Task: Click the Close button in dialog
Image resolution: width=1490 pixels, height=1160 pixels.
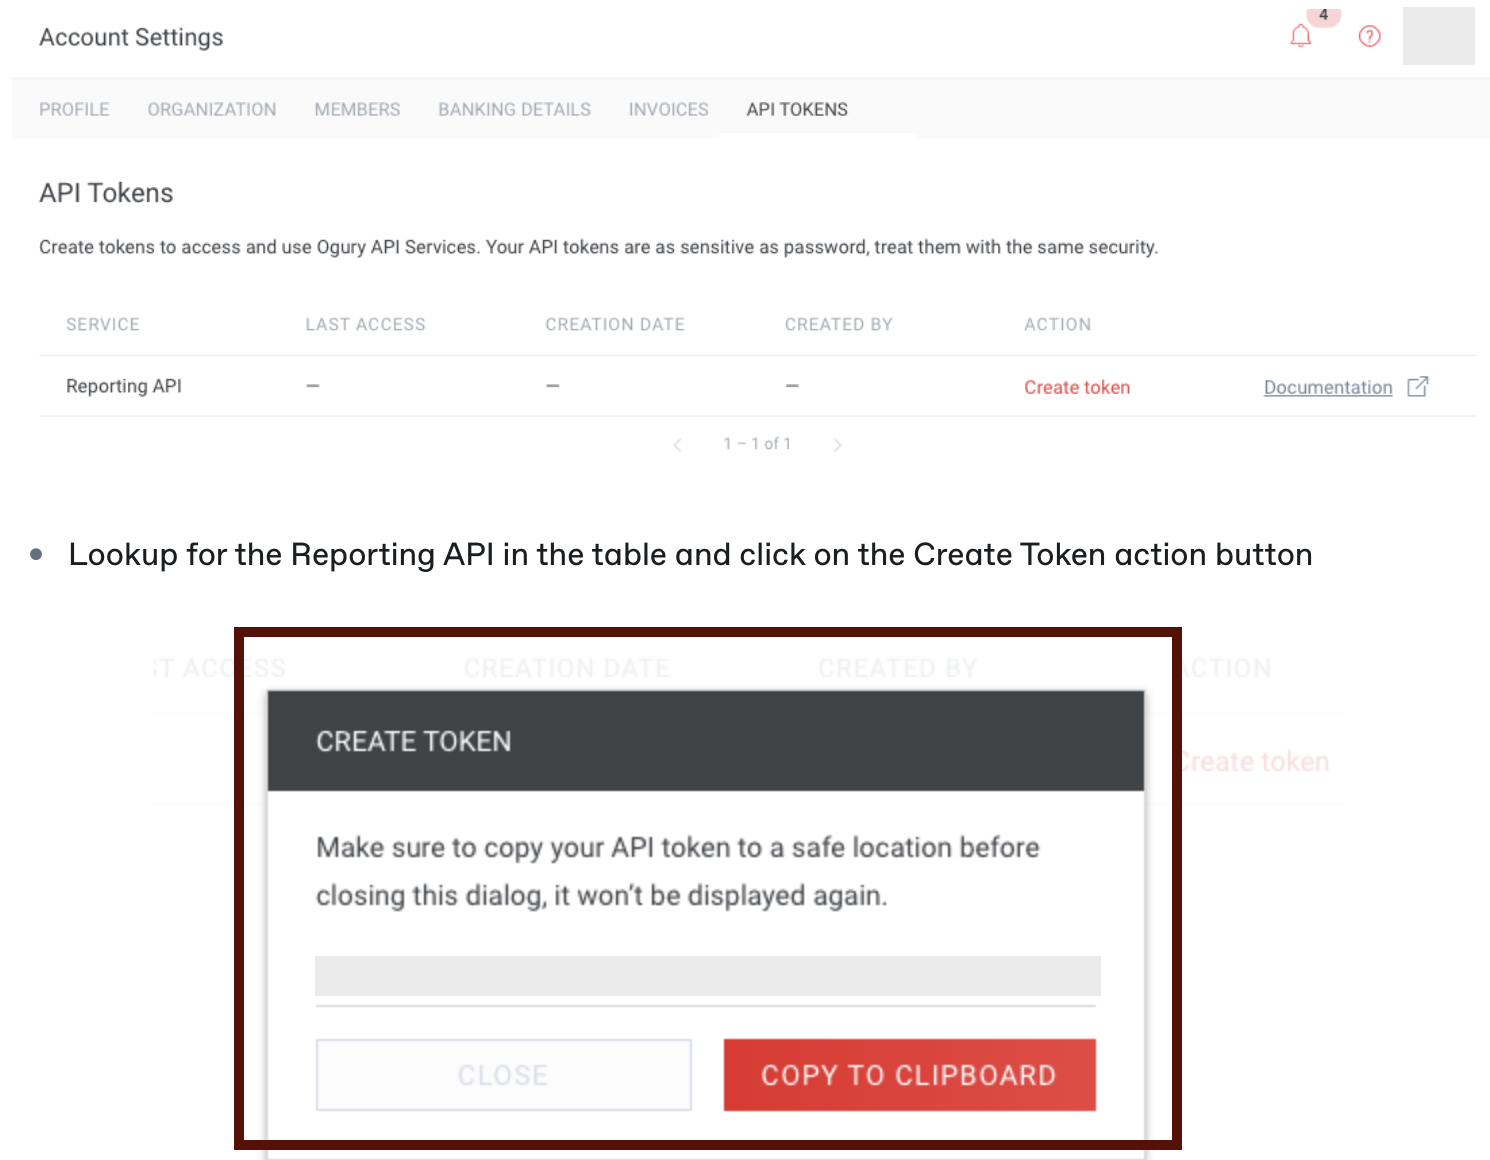Action: point(503,1075)
